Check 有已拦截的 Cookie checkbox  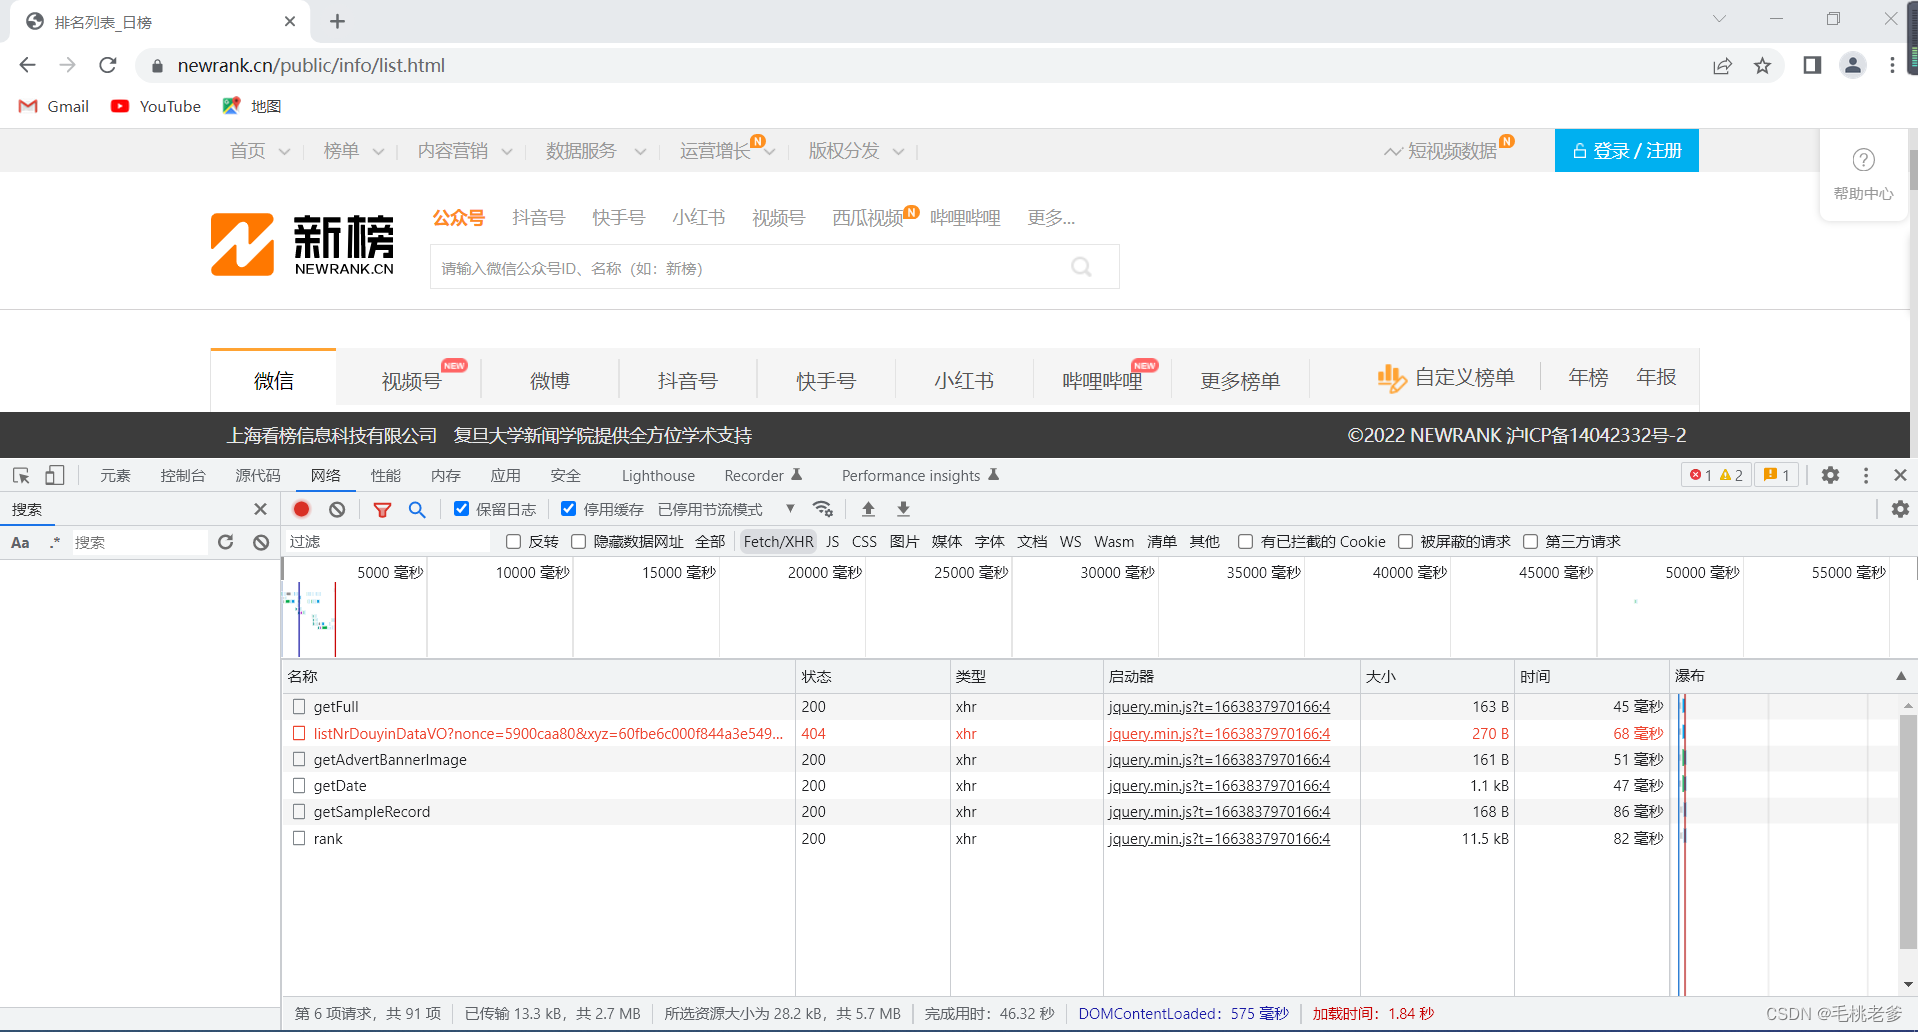pos(1245,541)
